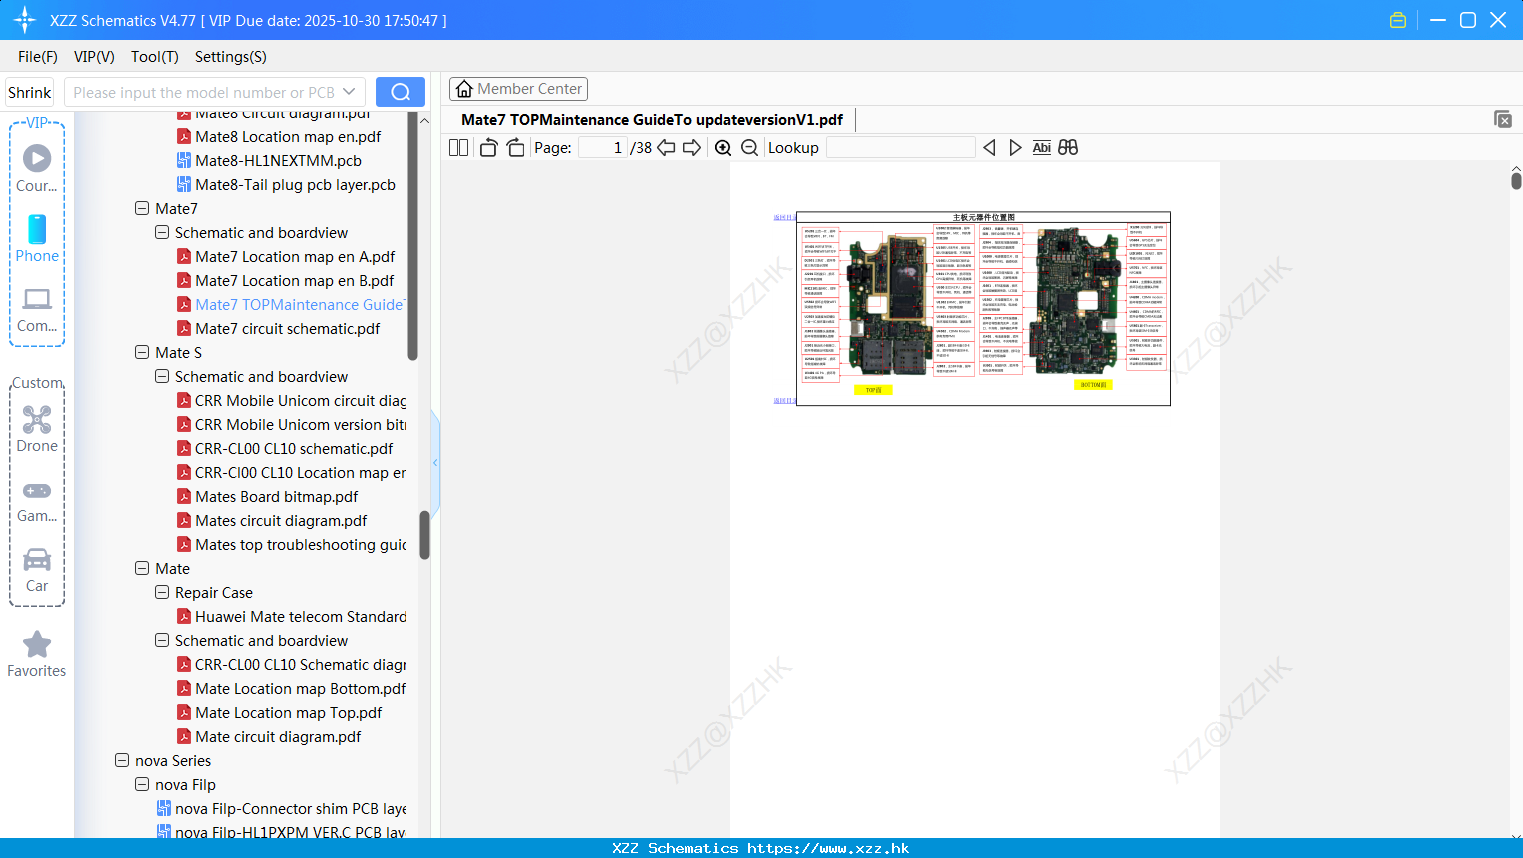Viewport: 1523px width, 858px height.
Task: Open the Game console category
Action: pyautogui.click(x=37, y=500)
